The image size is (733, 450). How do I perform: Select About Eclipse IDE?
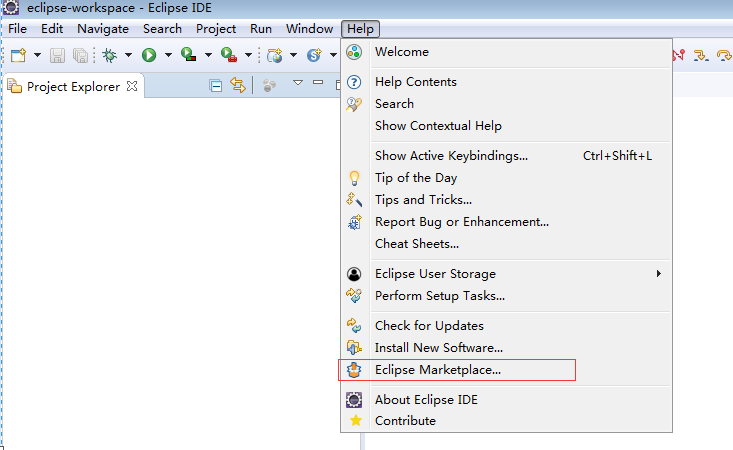506,400
